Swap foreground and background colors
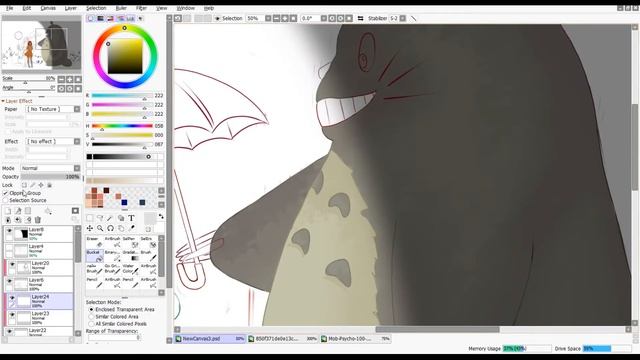This screenshot has height=360, width=640. click(161, 216)
